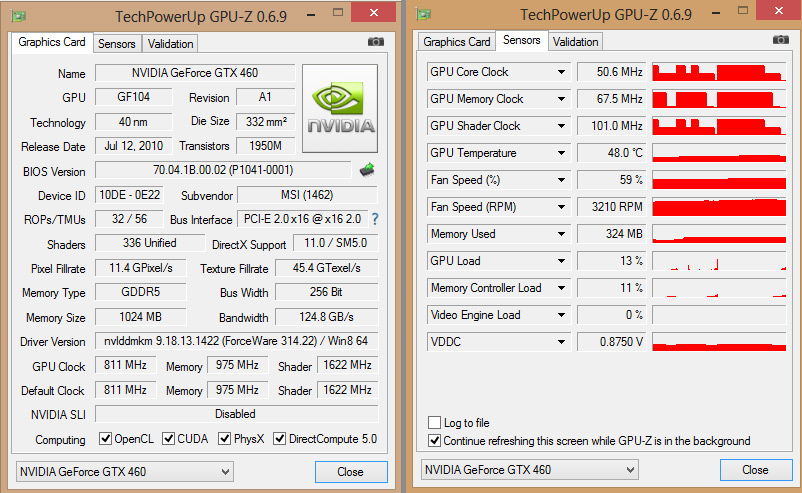Click the NVIDIA logo image
Viewport: 802px width, 493px height.
pos(340,108)
